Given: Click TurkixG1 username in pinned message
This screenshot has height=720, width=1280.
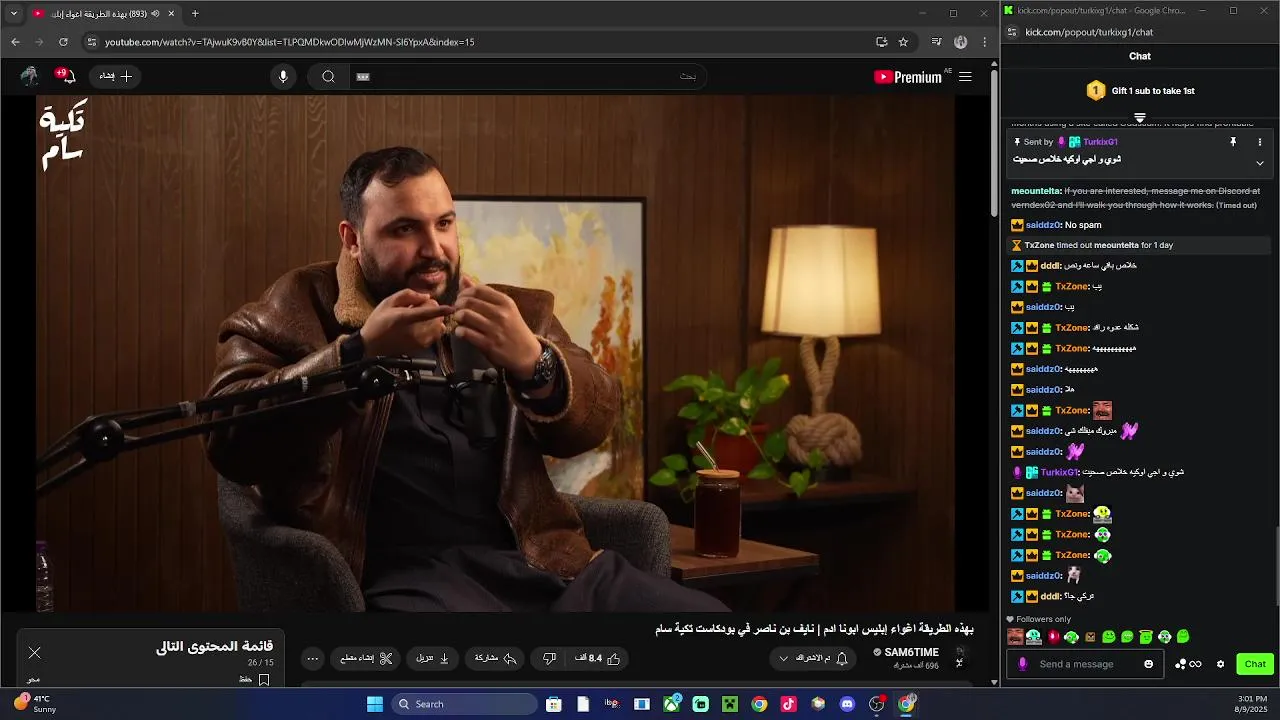Looking at the screenshot, I should (x=1100, y=142).
